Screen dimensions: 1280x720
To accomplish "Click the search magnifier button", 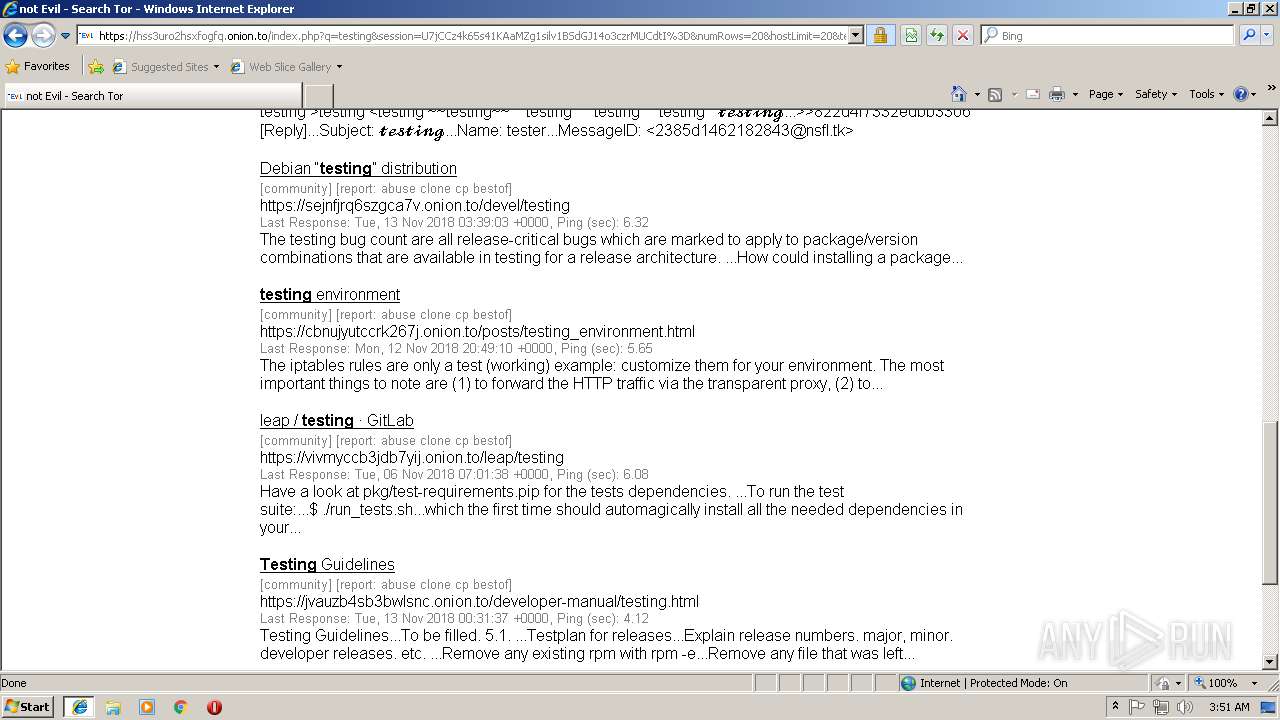I will pos(1248,35).
